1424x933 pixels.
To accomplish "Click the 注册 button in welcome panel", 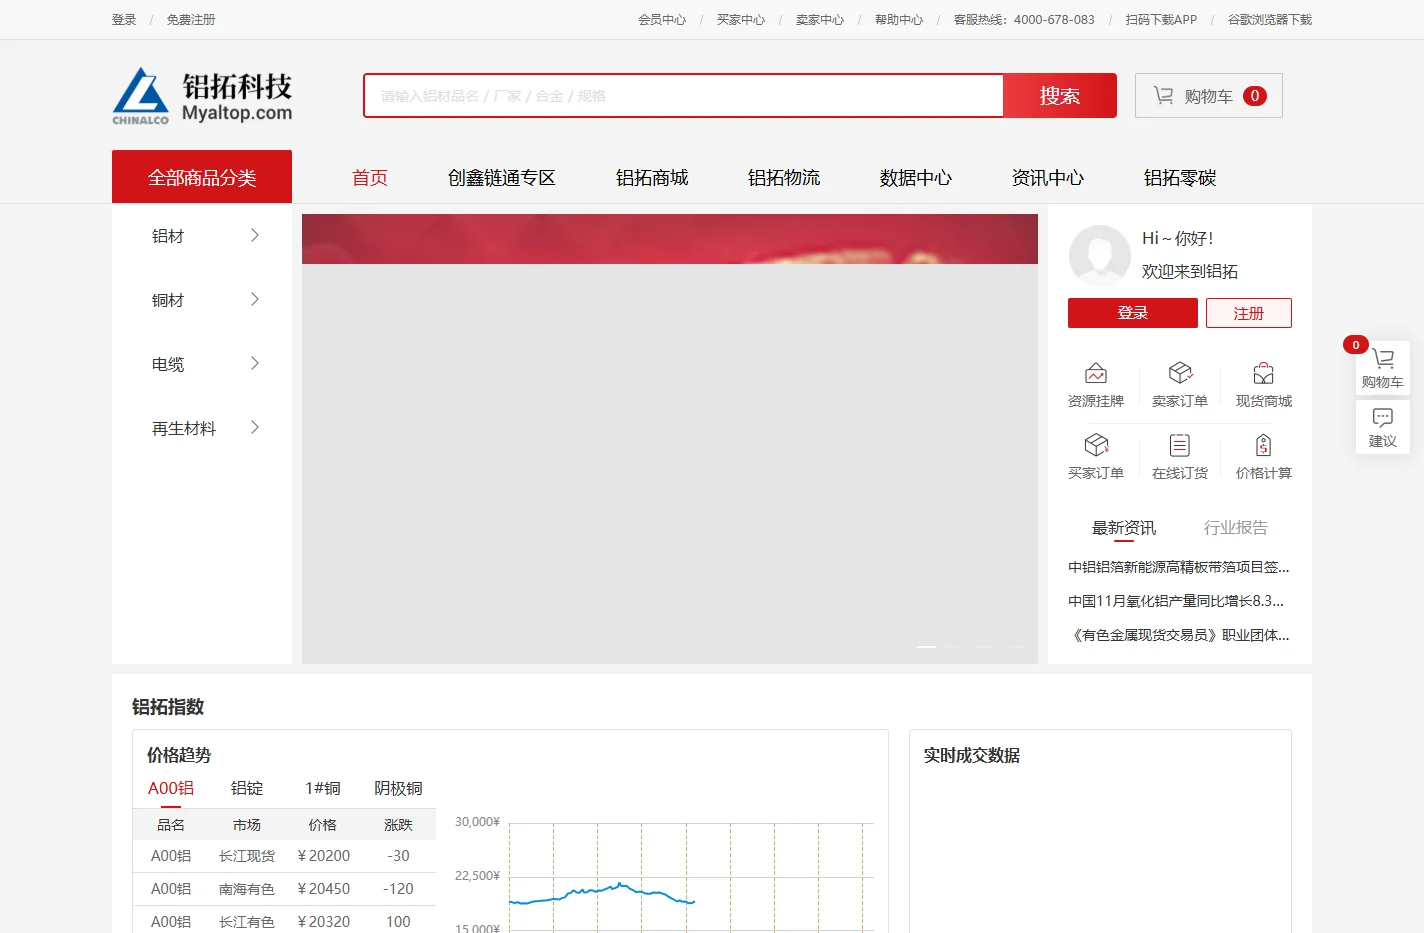I will click(1248, 313).
